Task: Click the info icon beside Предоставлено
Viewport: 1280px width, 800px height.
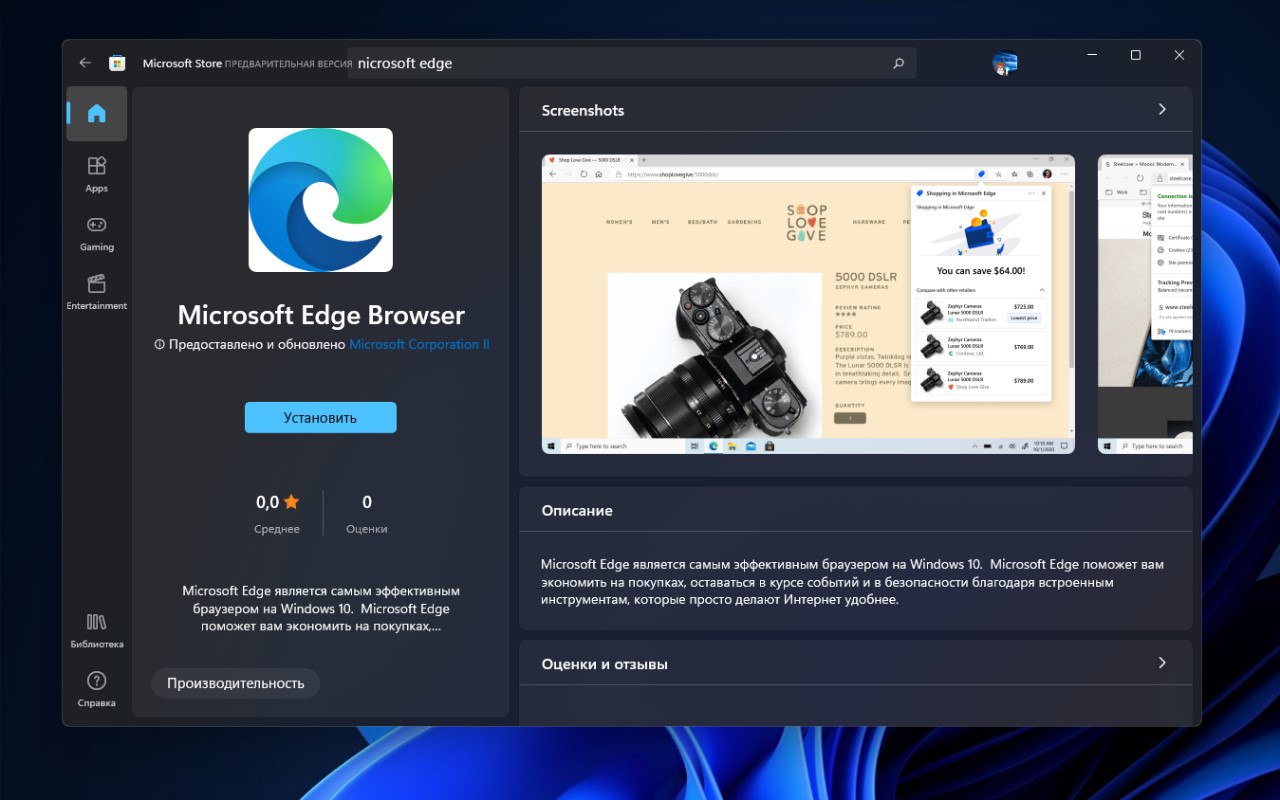Action: click(159, 344)
